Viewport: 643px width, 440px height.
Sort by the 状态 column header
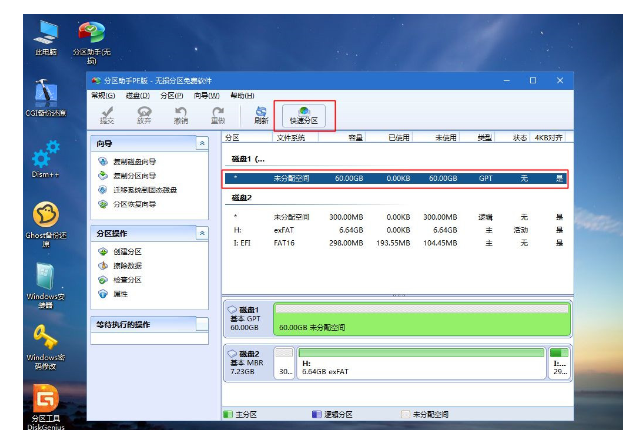pyautogui.click(x=513, y=138)
